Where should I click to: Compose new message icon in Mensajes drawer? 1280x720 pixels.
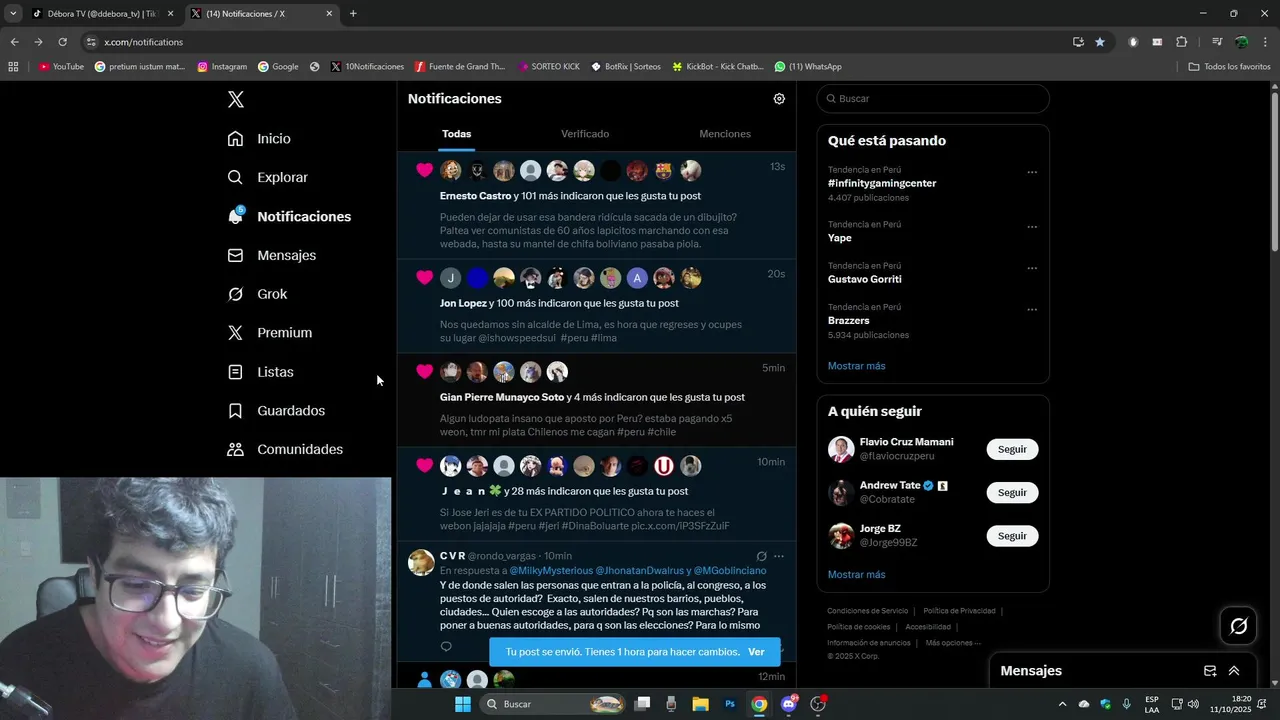tap(1210, 671)
